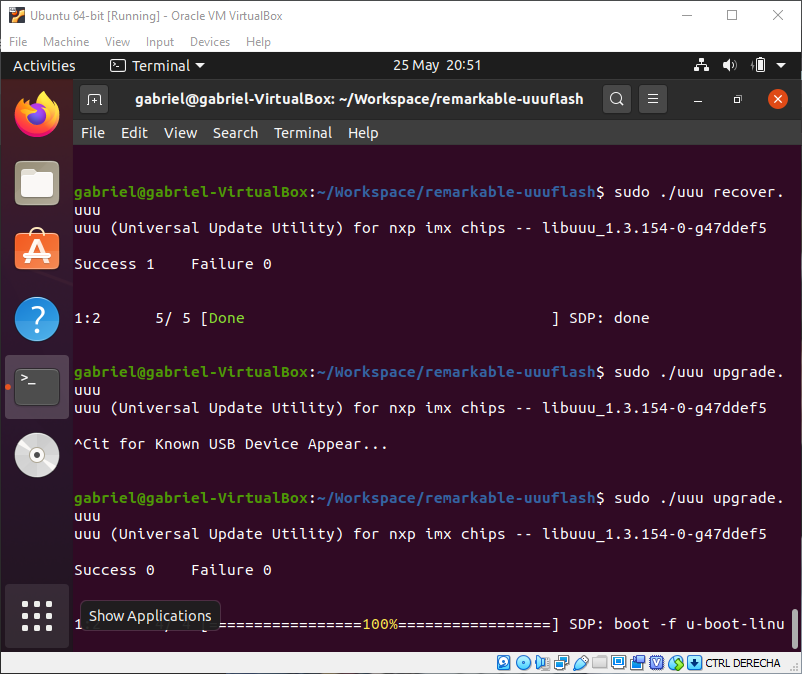Image resolution: width=802 pixels, height=674 pixels.
Task: Minimize the terminal window
Action: click(698, 99)
